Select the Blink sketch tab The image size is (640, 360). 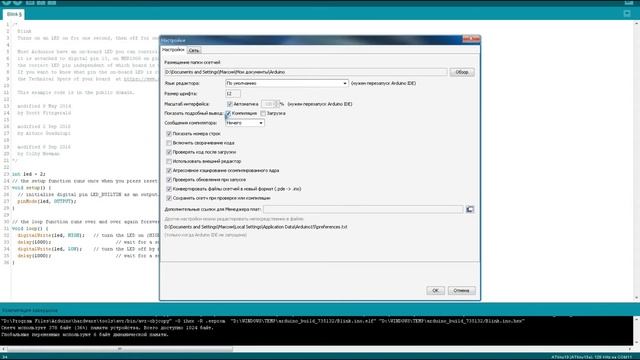tap(14, 14)
